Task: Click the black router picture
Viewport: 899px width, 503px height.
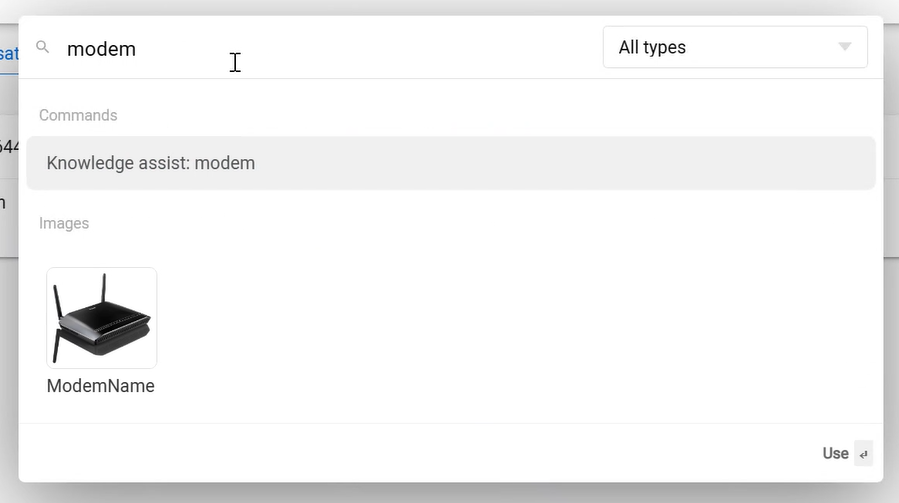Action: [x=101, y=318]
